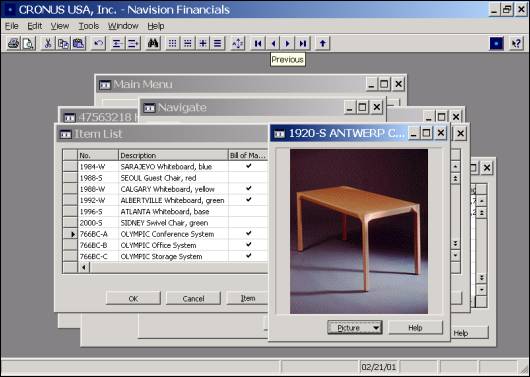Toggle Bill of Materials check for 1984-W
This screenshot has height=377, width=530.
pyautogui.click(x=249, y=166)
